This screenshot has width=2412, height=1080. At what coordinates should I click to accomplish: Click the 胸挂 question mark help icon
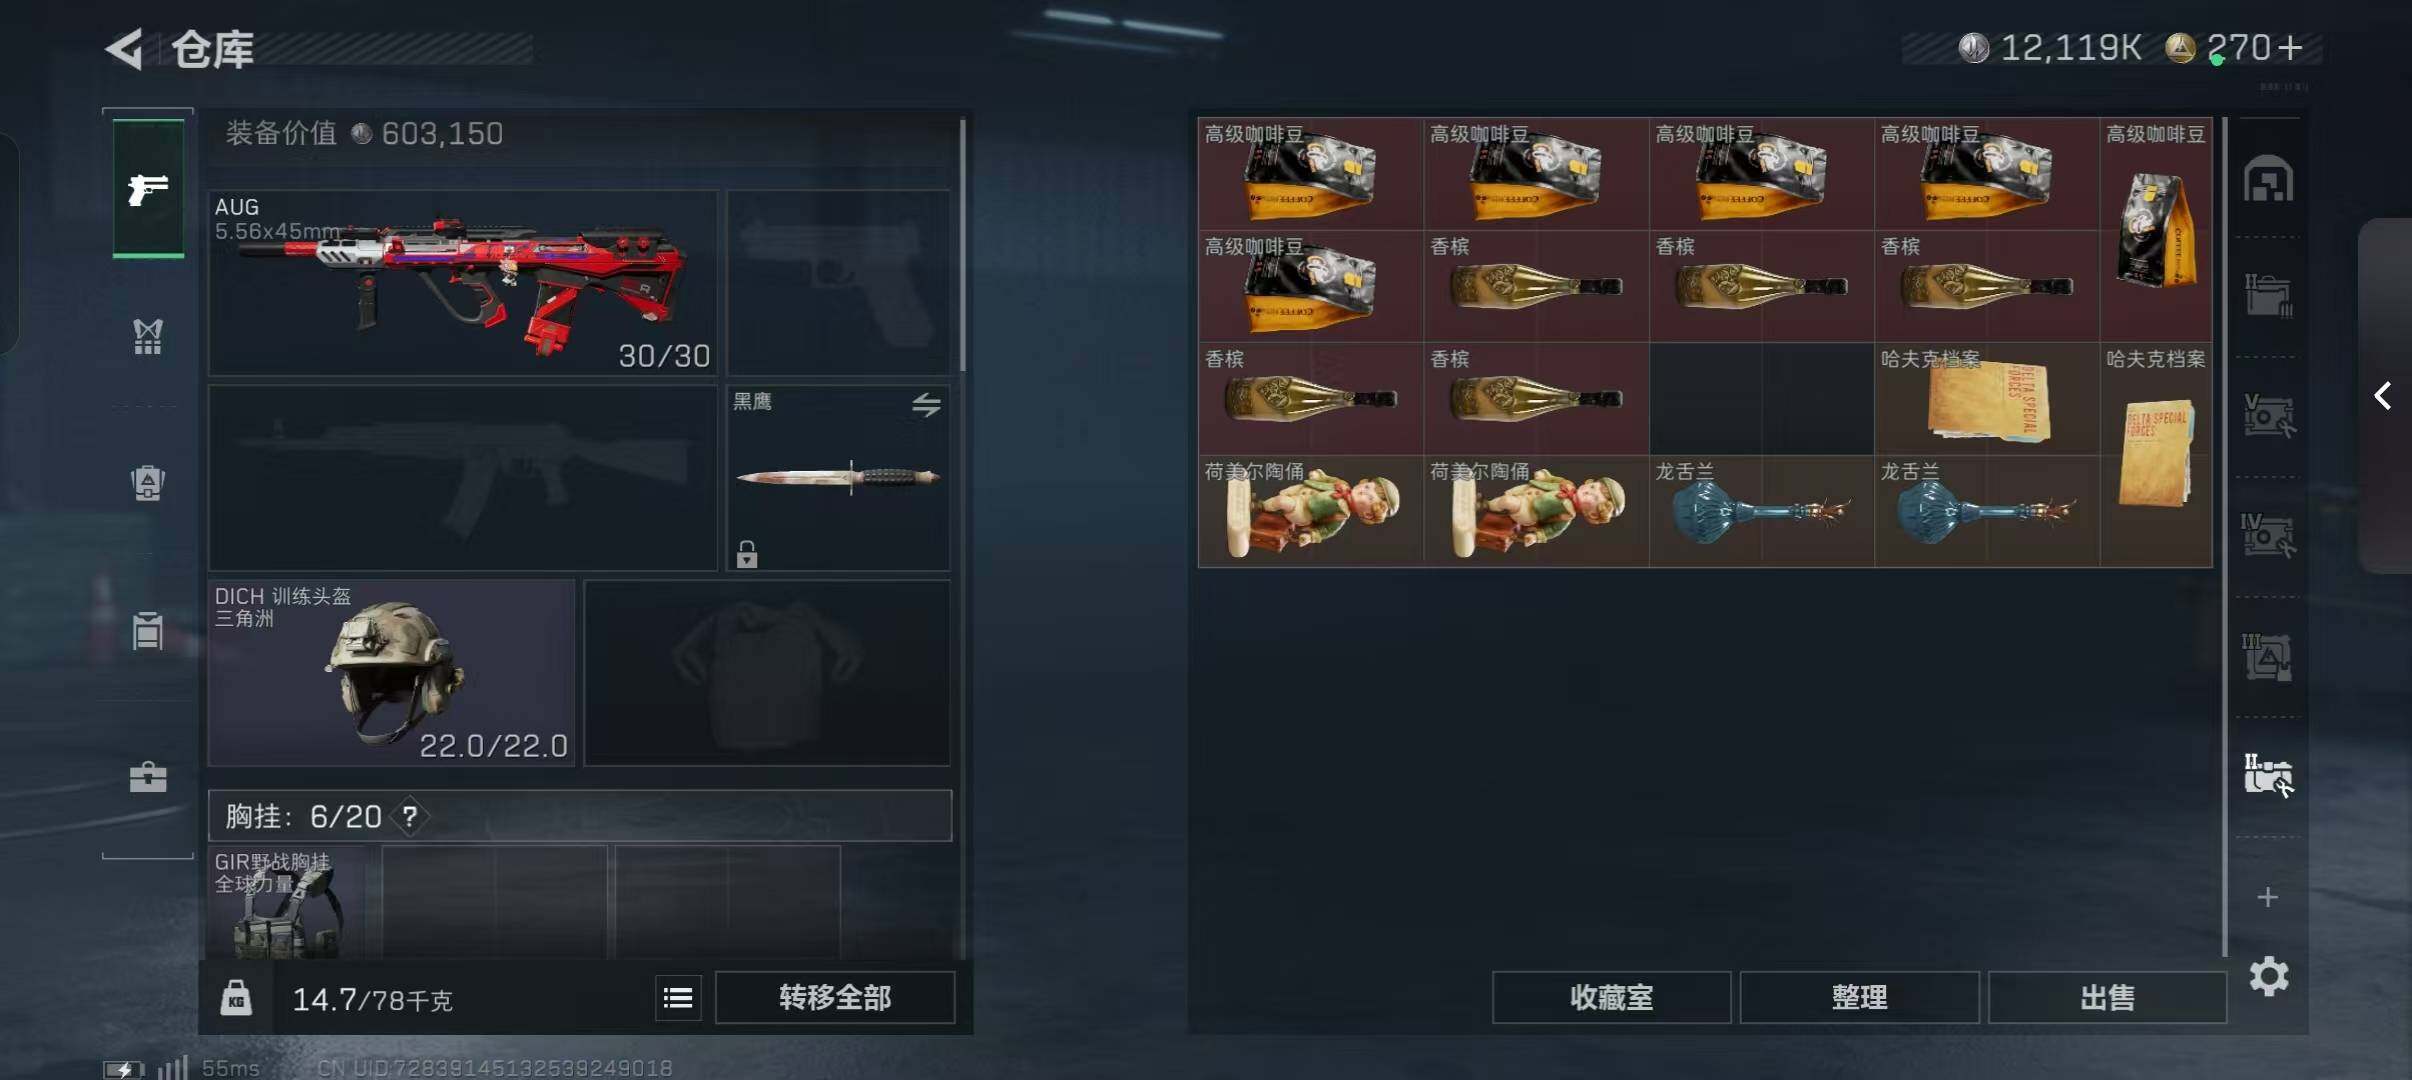pyautogui.click(x=409, y=816)
